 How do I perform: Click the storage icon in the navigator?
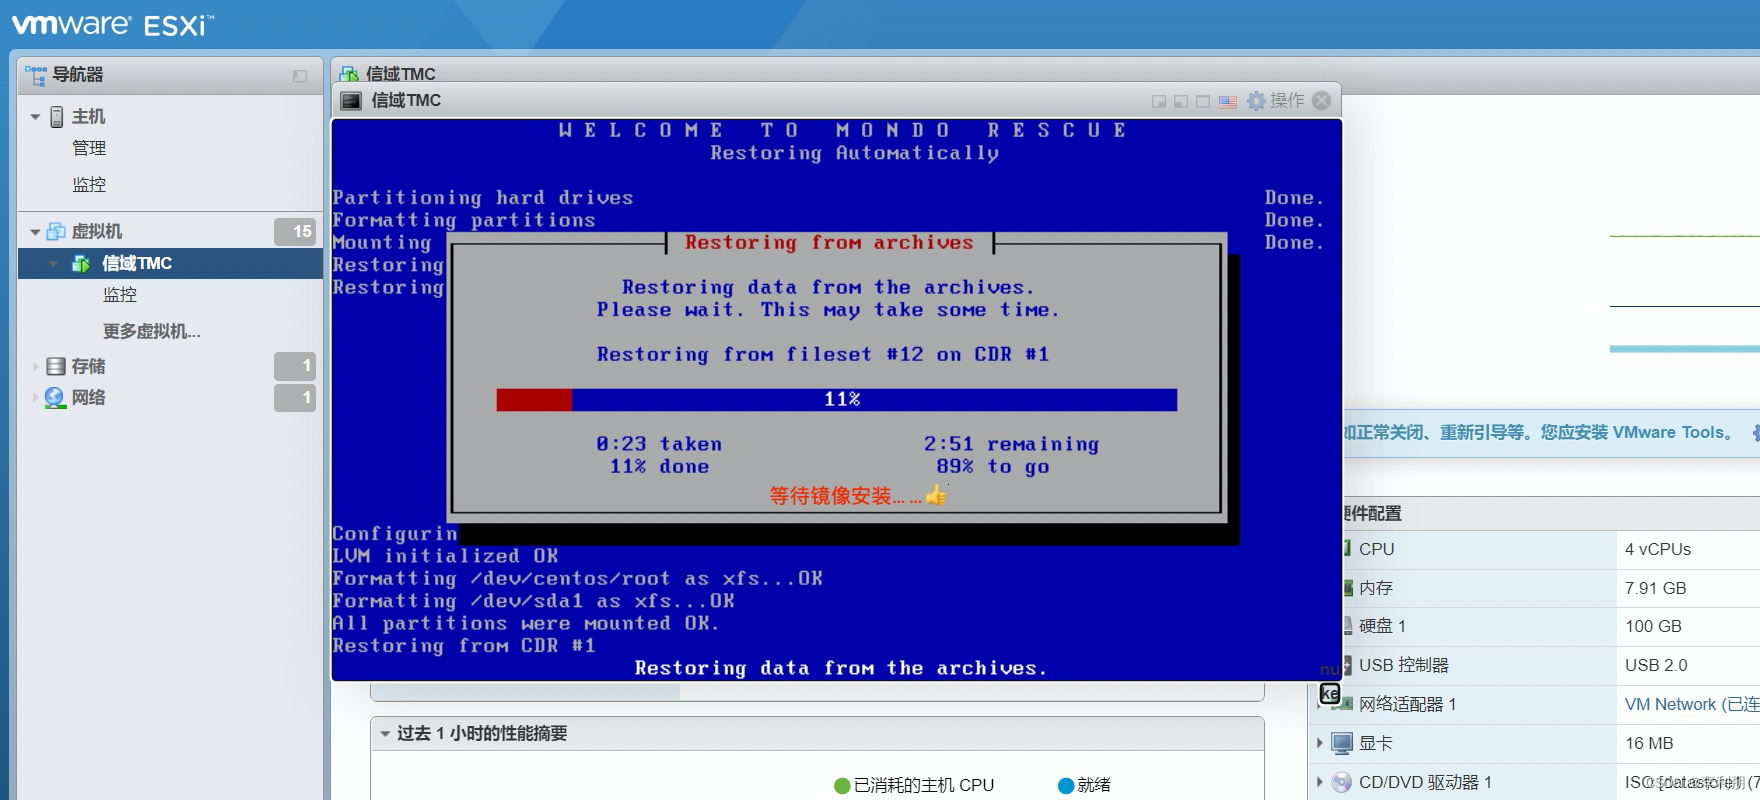coord(56,366)
